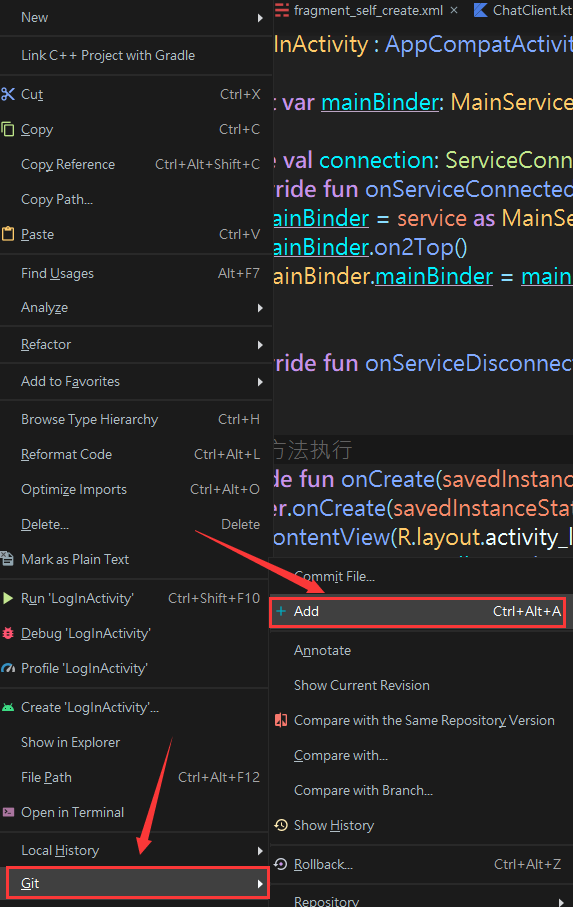Click the clipboard Paste icon
The height and width of the screenshot is (907, 573).
pyautogui.click(x=8, y=234)
